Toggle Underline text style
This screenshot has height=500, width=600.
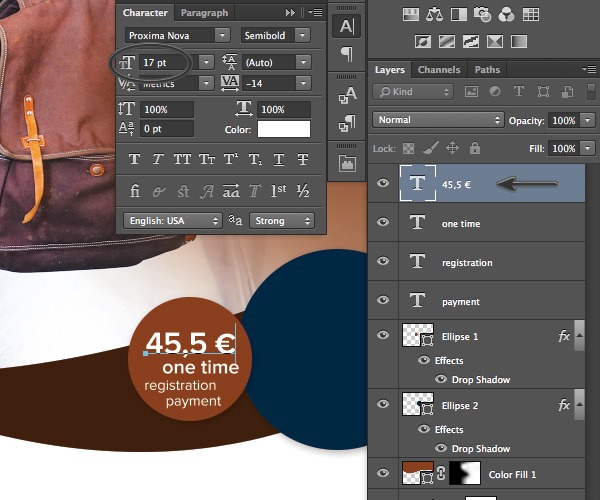[x=279, y=159]
